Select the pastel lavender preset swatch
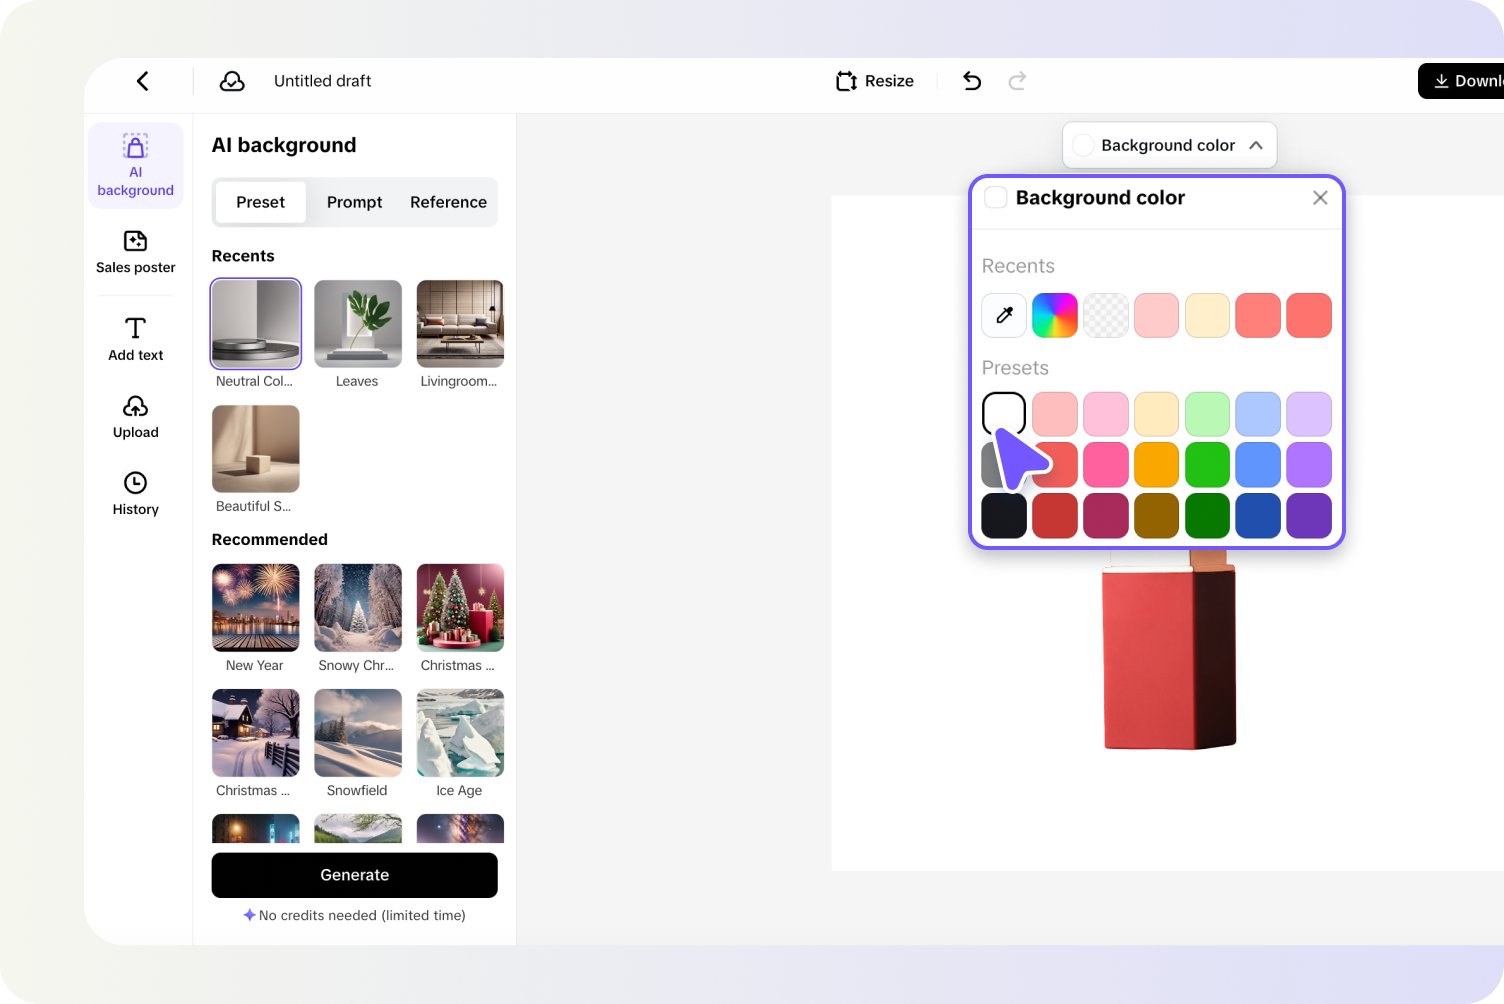The image size is (1504, 1004). coord(1309,414)
